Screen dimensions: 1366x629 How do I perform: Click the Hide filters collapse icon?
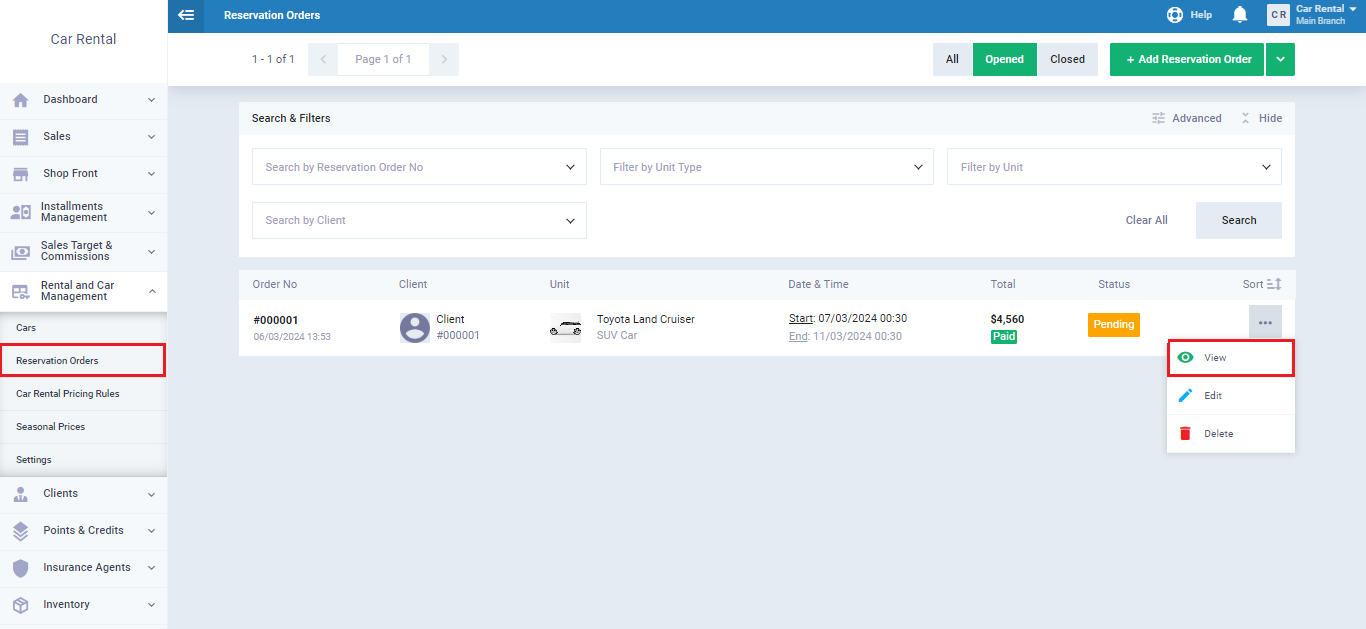pos(1246,118)
